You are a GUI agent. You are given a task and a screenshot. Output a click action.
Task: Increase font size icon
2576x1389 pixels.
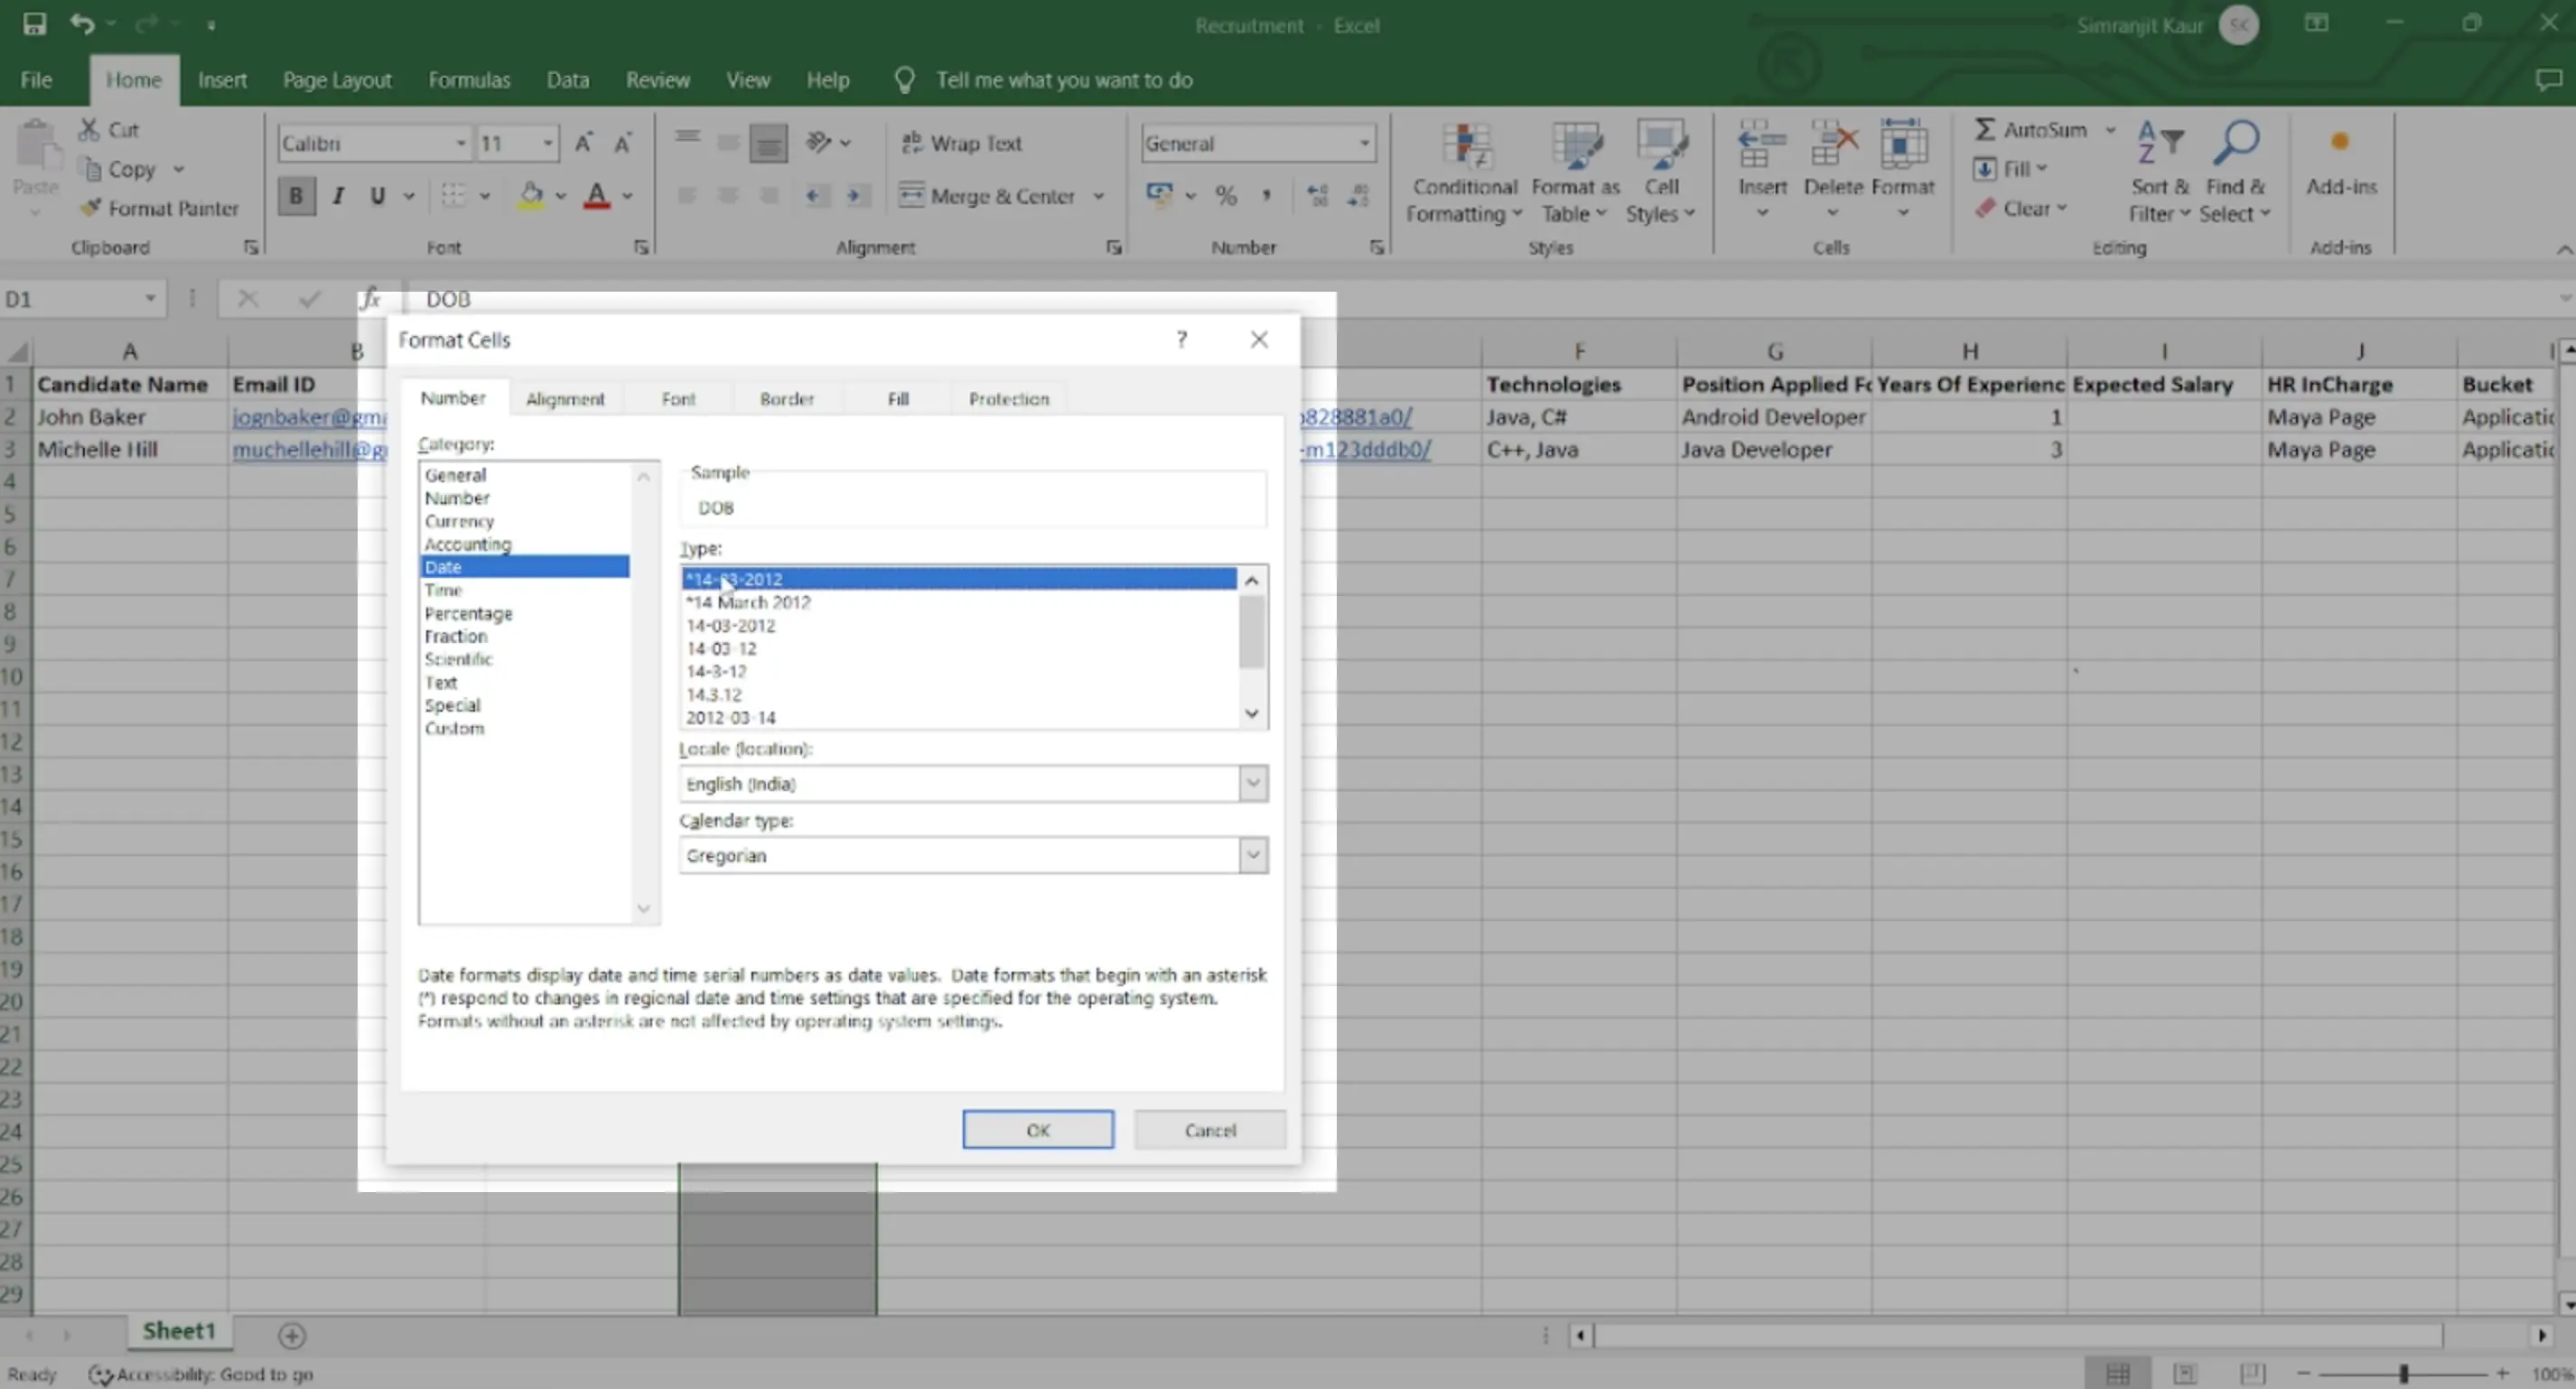(x=583, y=143)
